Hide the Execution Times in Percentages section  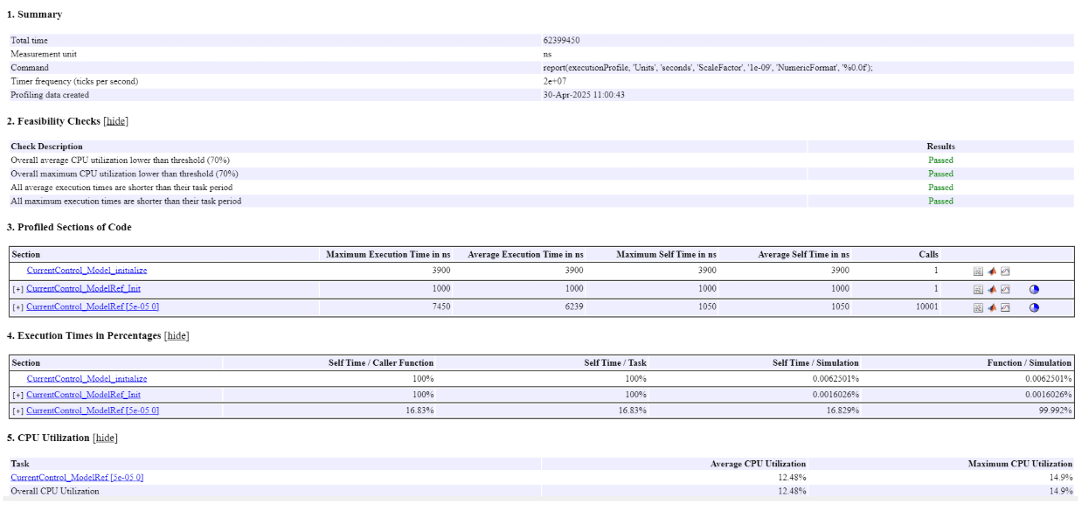pyautogui.click(x=176, y=336)
